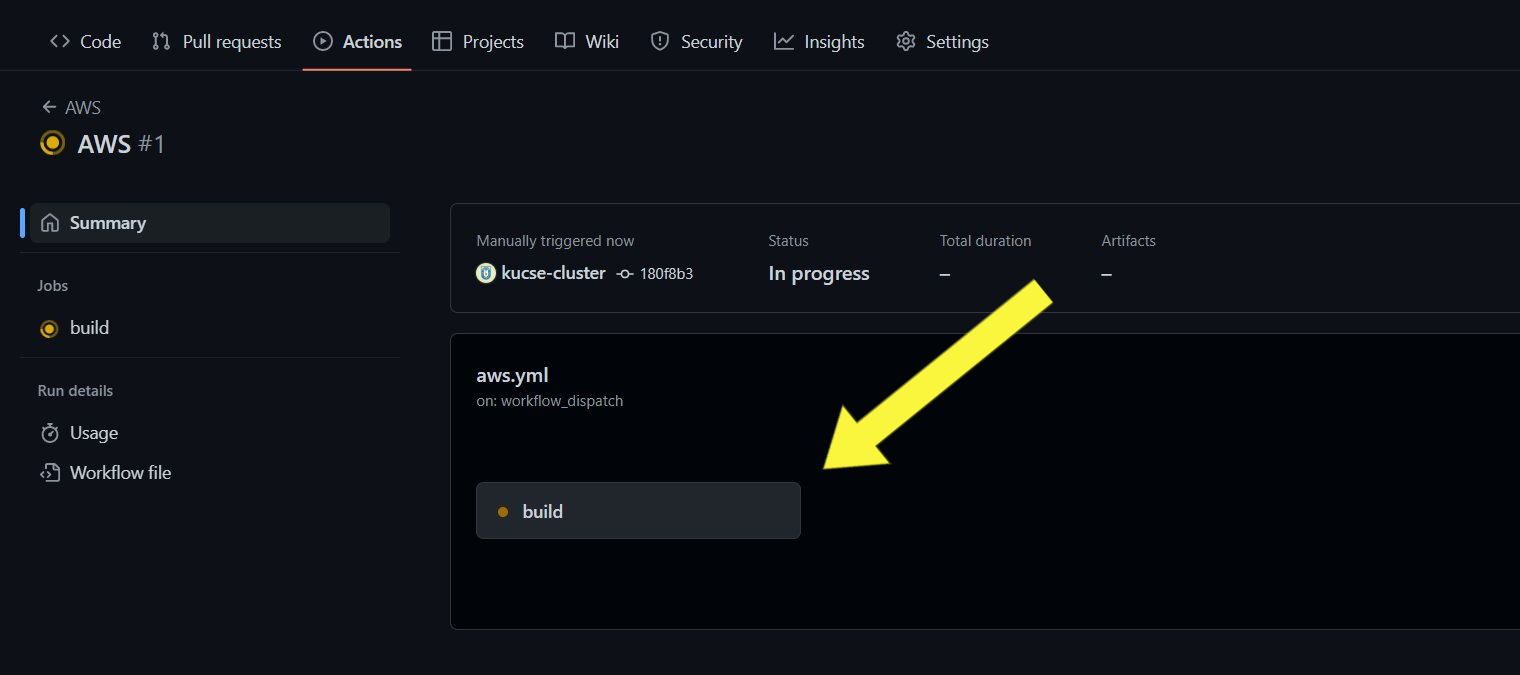Go to the Pull requests tab
Image resolution: width=1520 pixels, height=675 pixels.
pos(216,41)
